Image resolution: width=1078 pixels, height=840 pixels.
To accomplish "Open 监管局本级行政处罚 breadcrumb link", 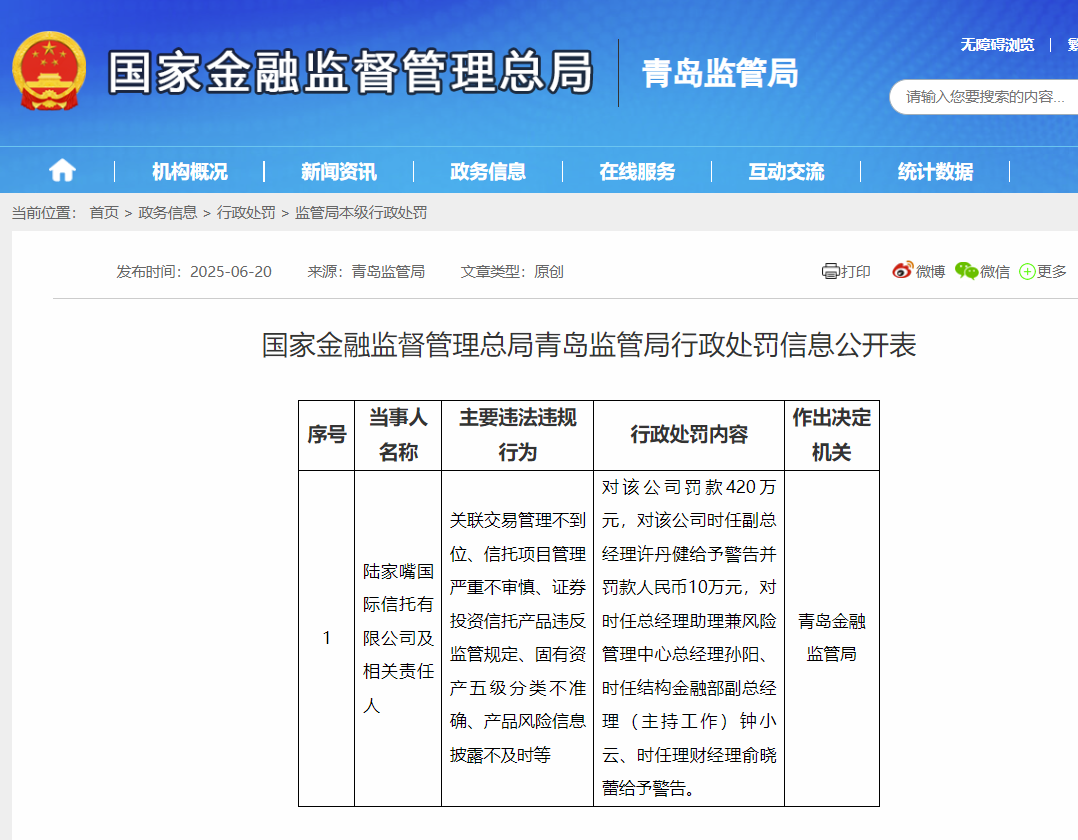I will coord(361,213).
